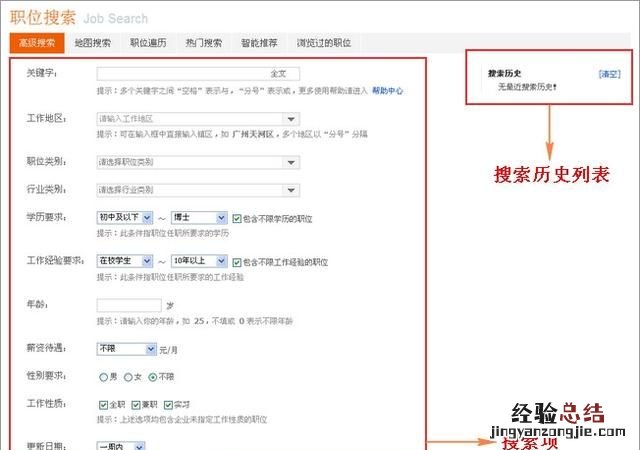Uncheck 包含不限学历的职位 checkbox
The height and width of the screenshot is (450, 640).
point(236,218)
